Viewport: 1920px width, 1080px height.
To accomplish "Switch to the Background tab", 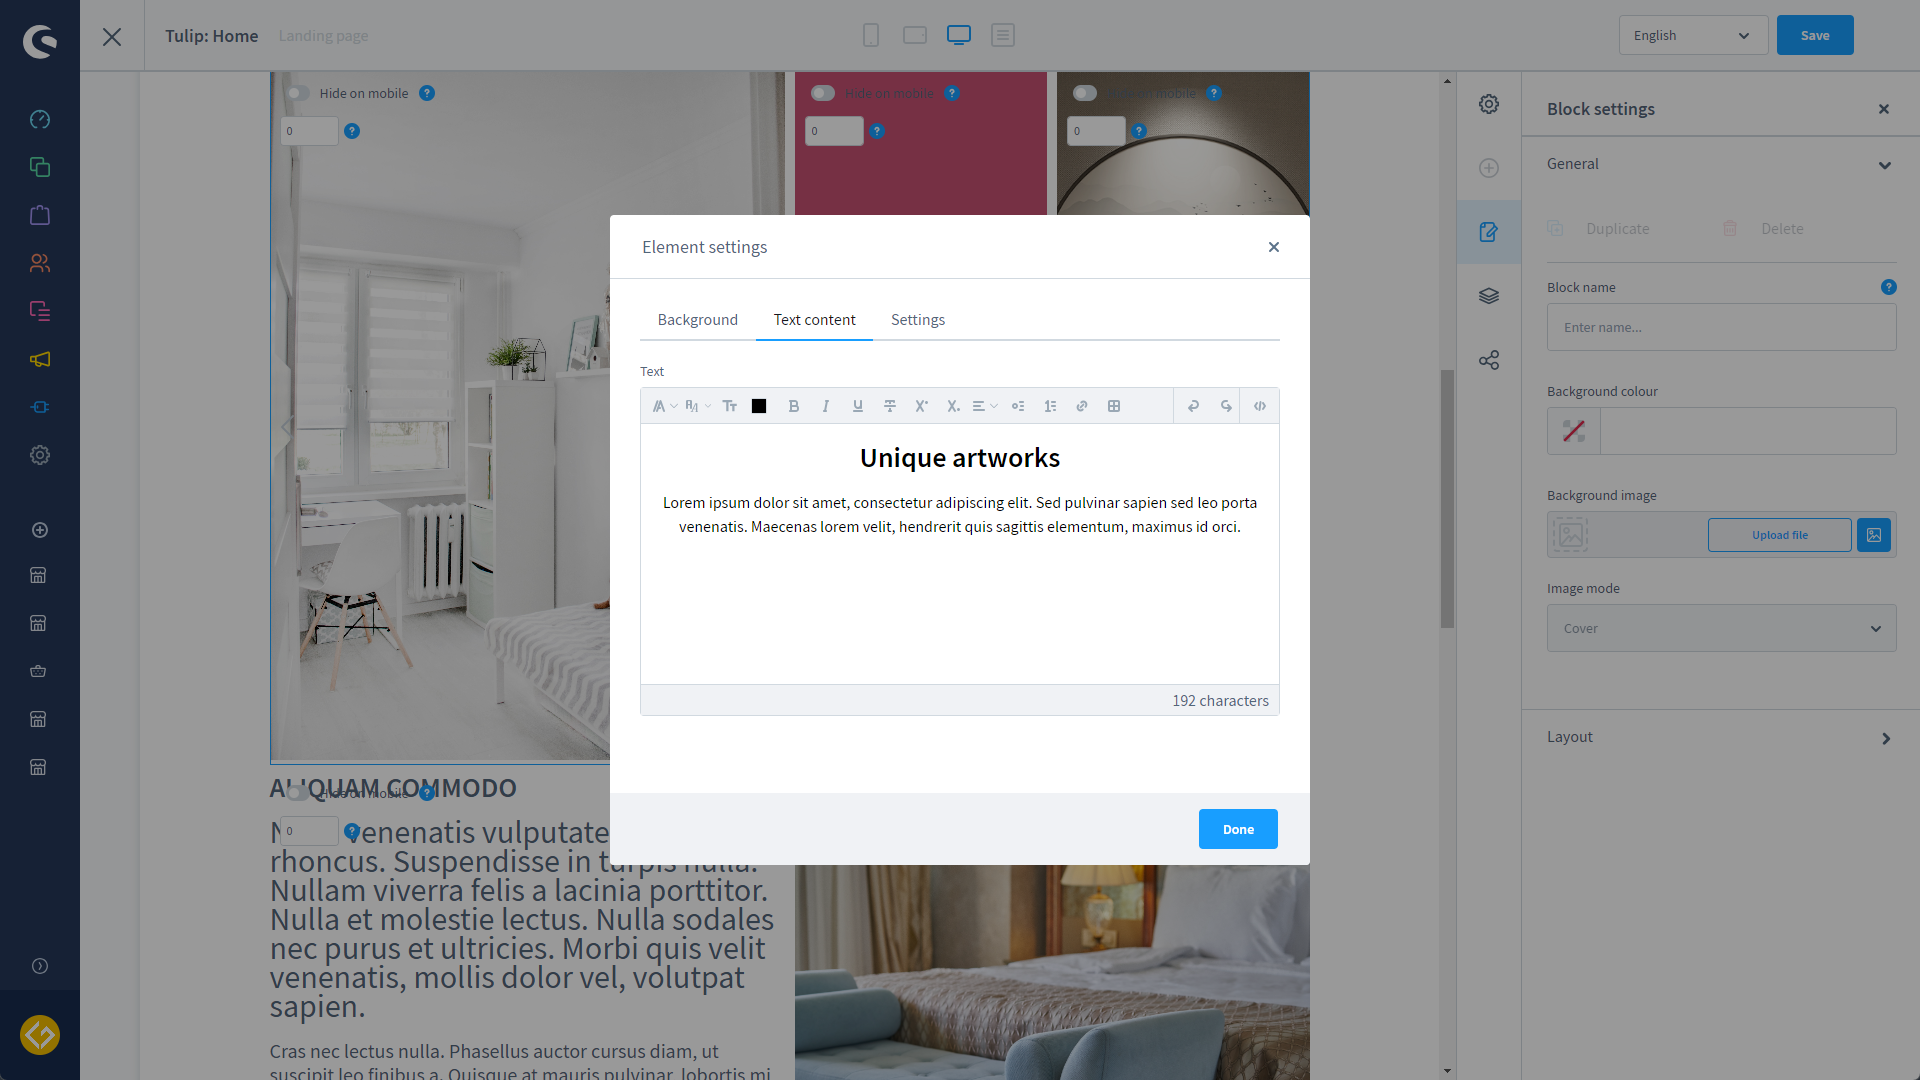I will 698,319.
